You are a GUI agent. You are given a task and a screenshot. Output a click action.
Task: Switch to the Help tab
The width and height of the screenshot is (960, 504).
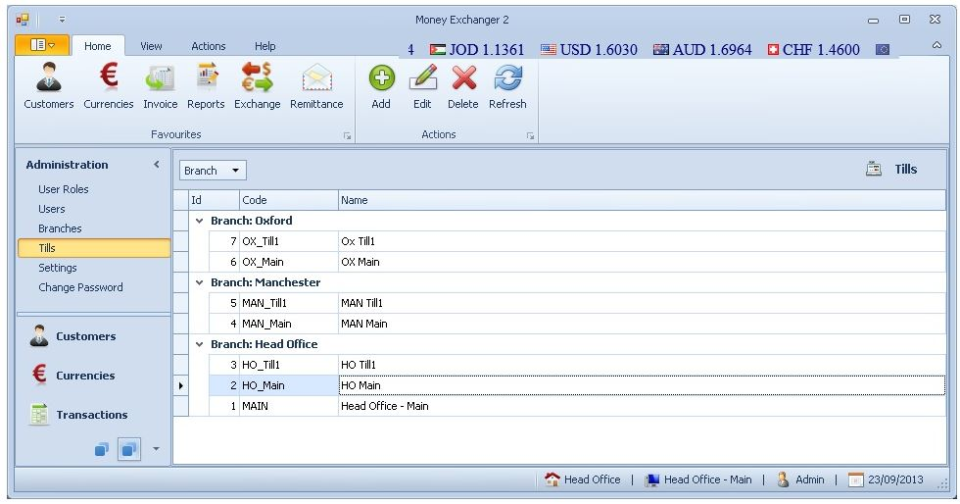click(264, 46)
